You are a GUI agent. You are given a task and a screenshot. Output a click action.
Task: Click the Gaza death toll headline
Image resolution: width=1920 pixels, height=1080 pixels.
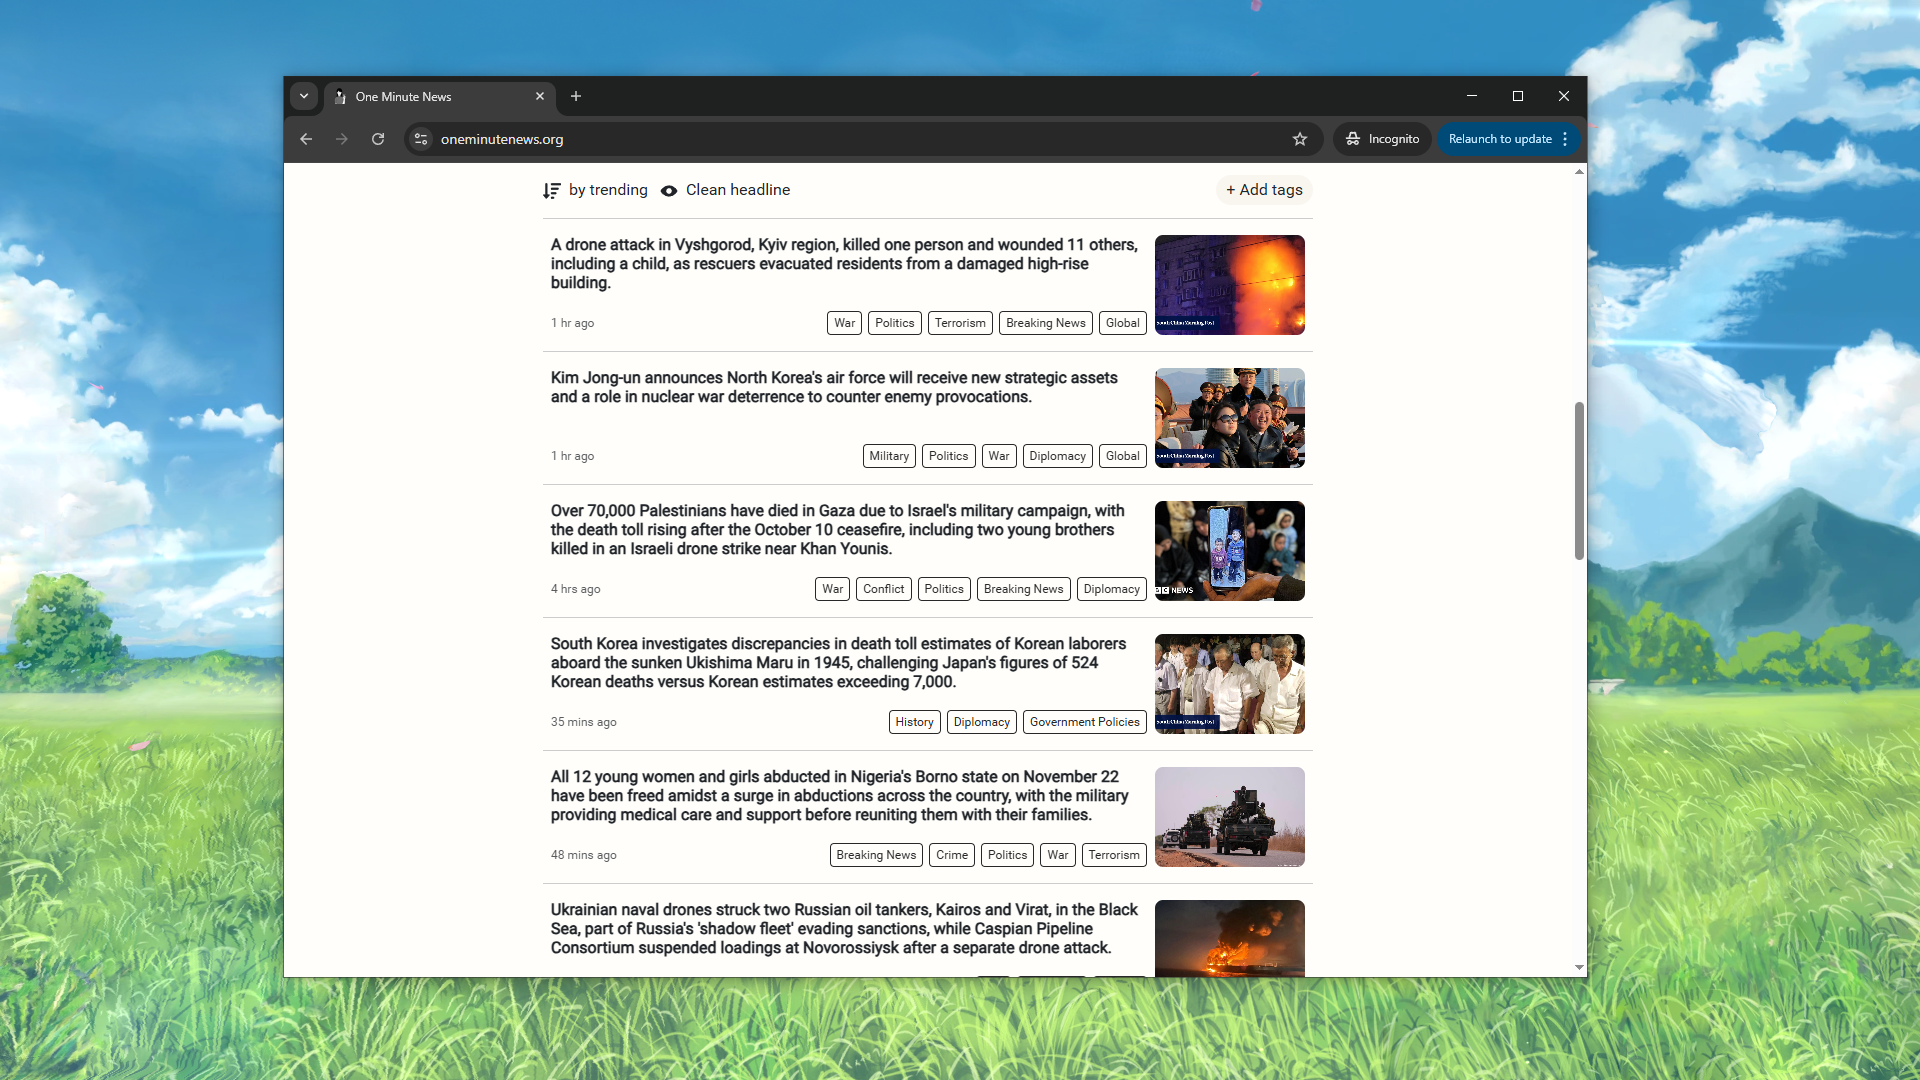tap(836, 529)
